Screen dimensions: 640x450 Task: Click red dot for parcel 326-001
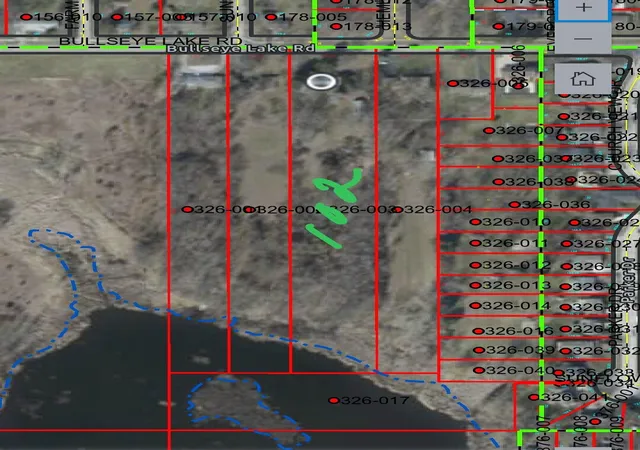[x=187, y=209]
